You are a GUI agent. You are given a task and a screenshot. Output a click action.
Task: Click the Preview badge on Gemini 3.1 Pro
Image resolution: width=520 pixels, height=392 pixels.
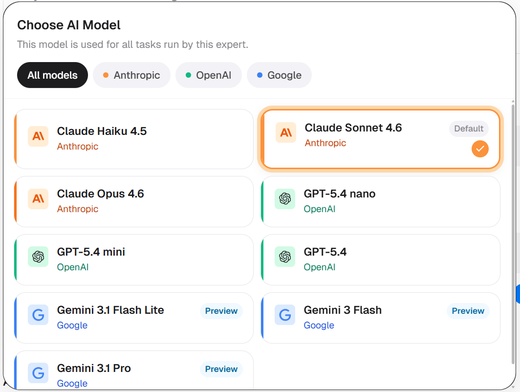pos(221,369)
